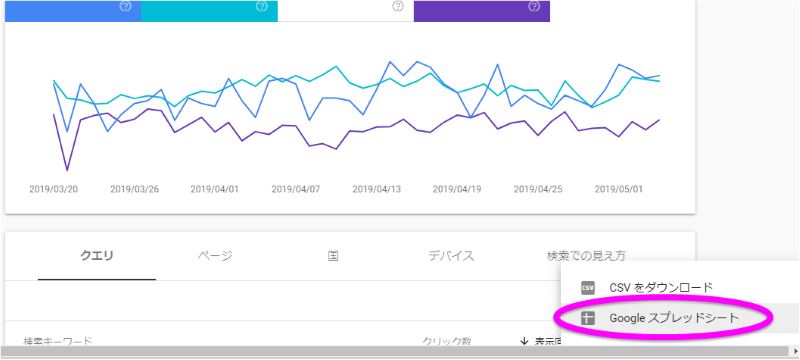800x360 pixels.
Task: Click the help icon on the blue metric card
Action: (x=125, y=7)
